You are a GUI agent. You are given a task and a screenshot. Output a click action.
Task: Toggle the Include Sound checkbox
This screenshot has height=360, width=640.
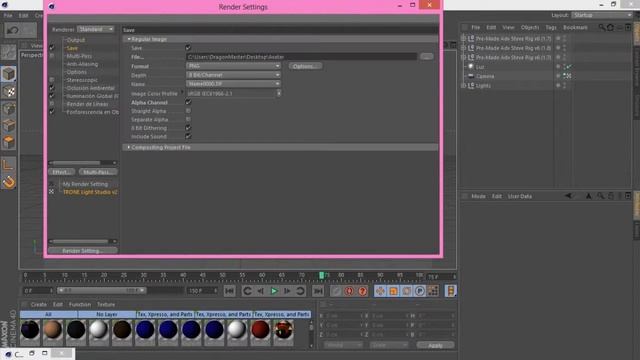pyautogui.click(x=188, y=136)
